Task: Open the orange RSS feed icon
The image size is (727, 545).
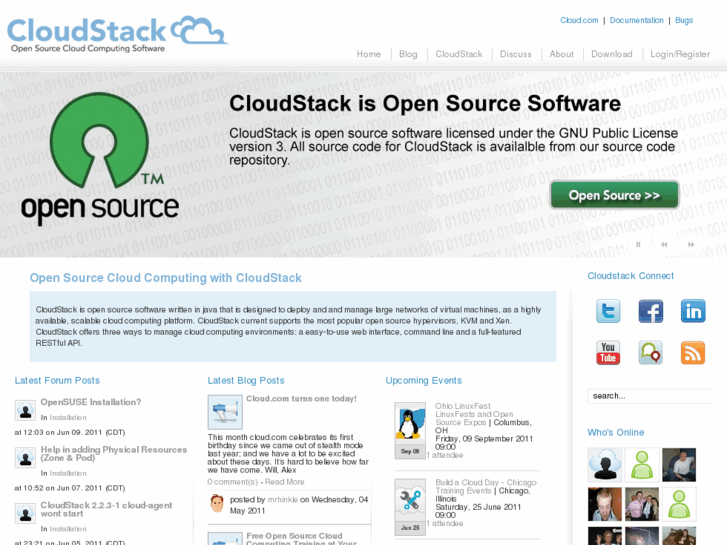Action: [x=693, y=353]
